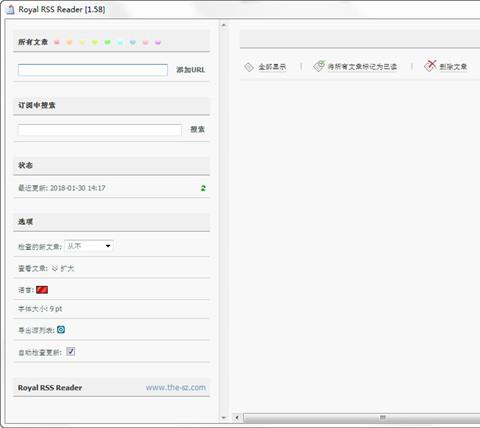480x428 pixels.
Task: Select the bright green label swatch
Action: point(107,42)
